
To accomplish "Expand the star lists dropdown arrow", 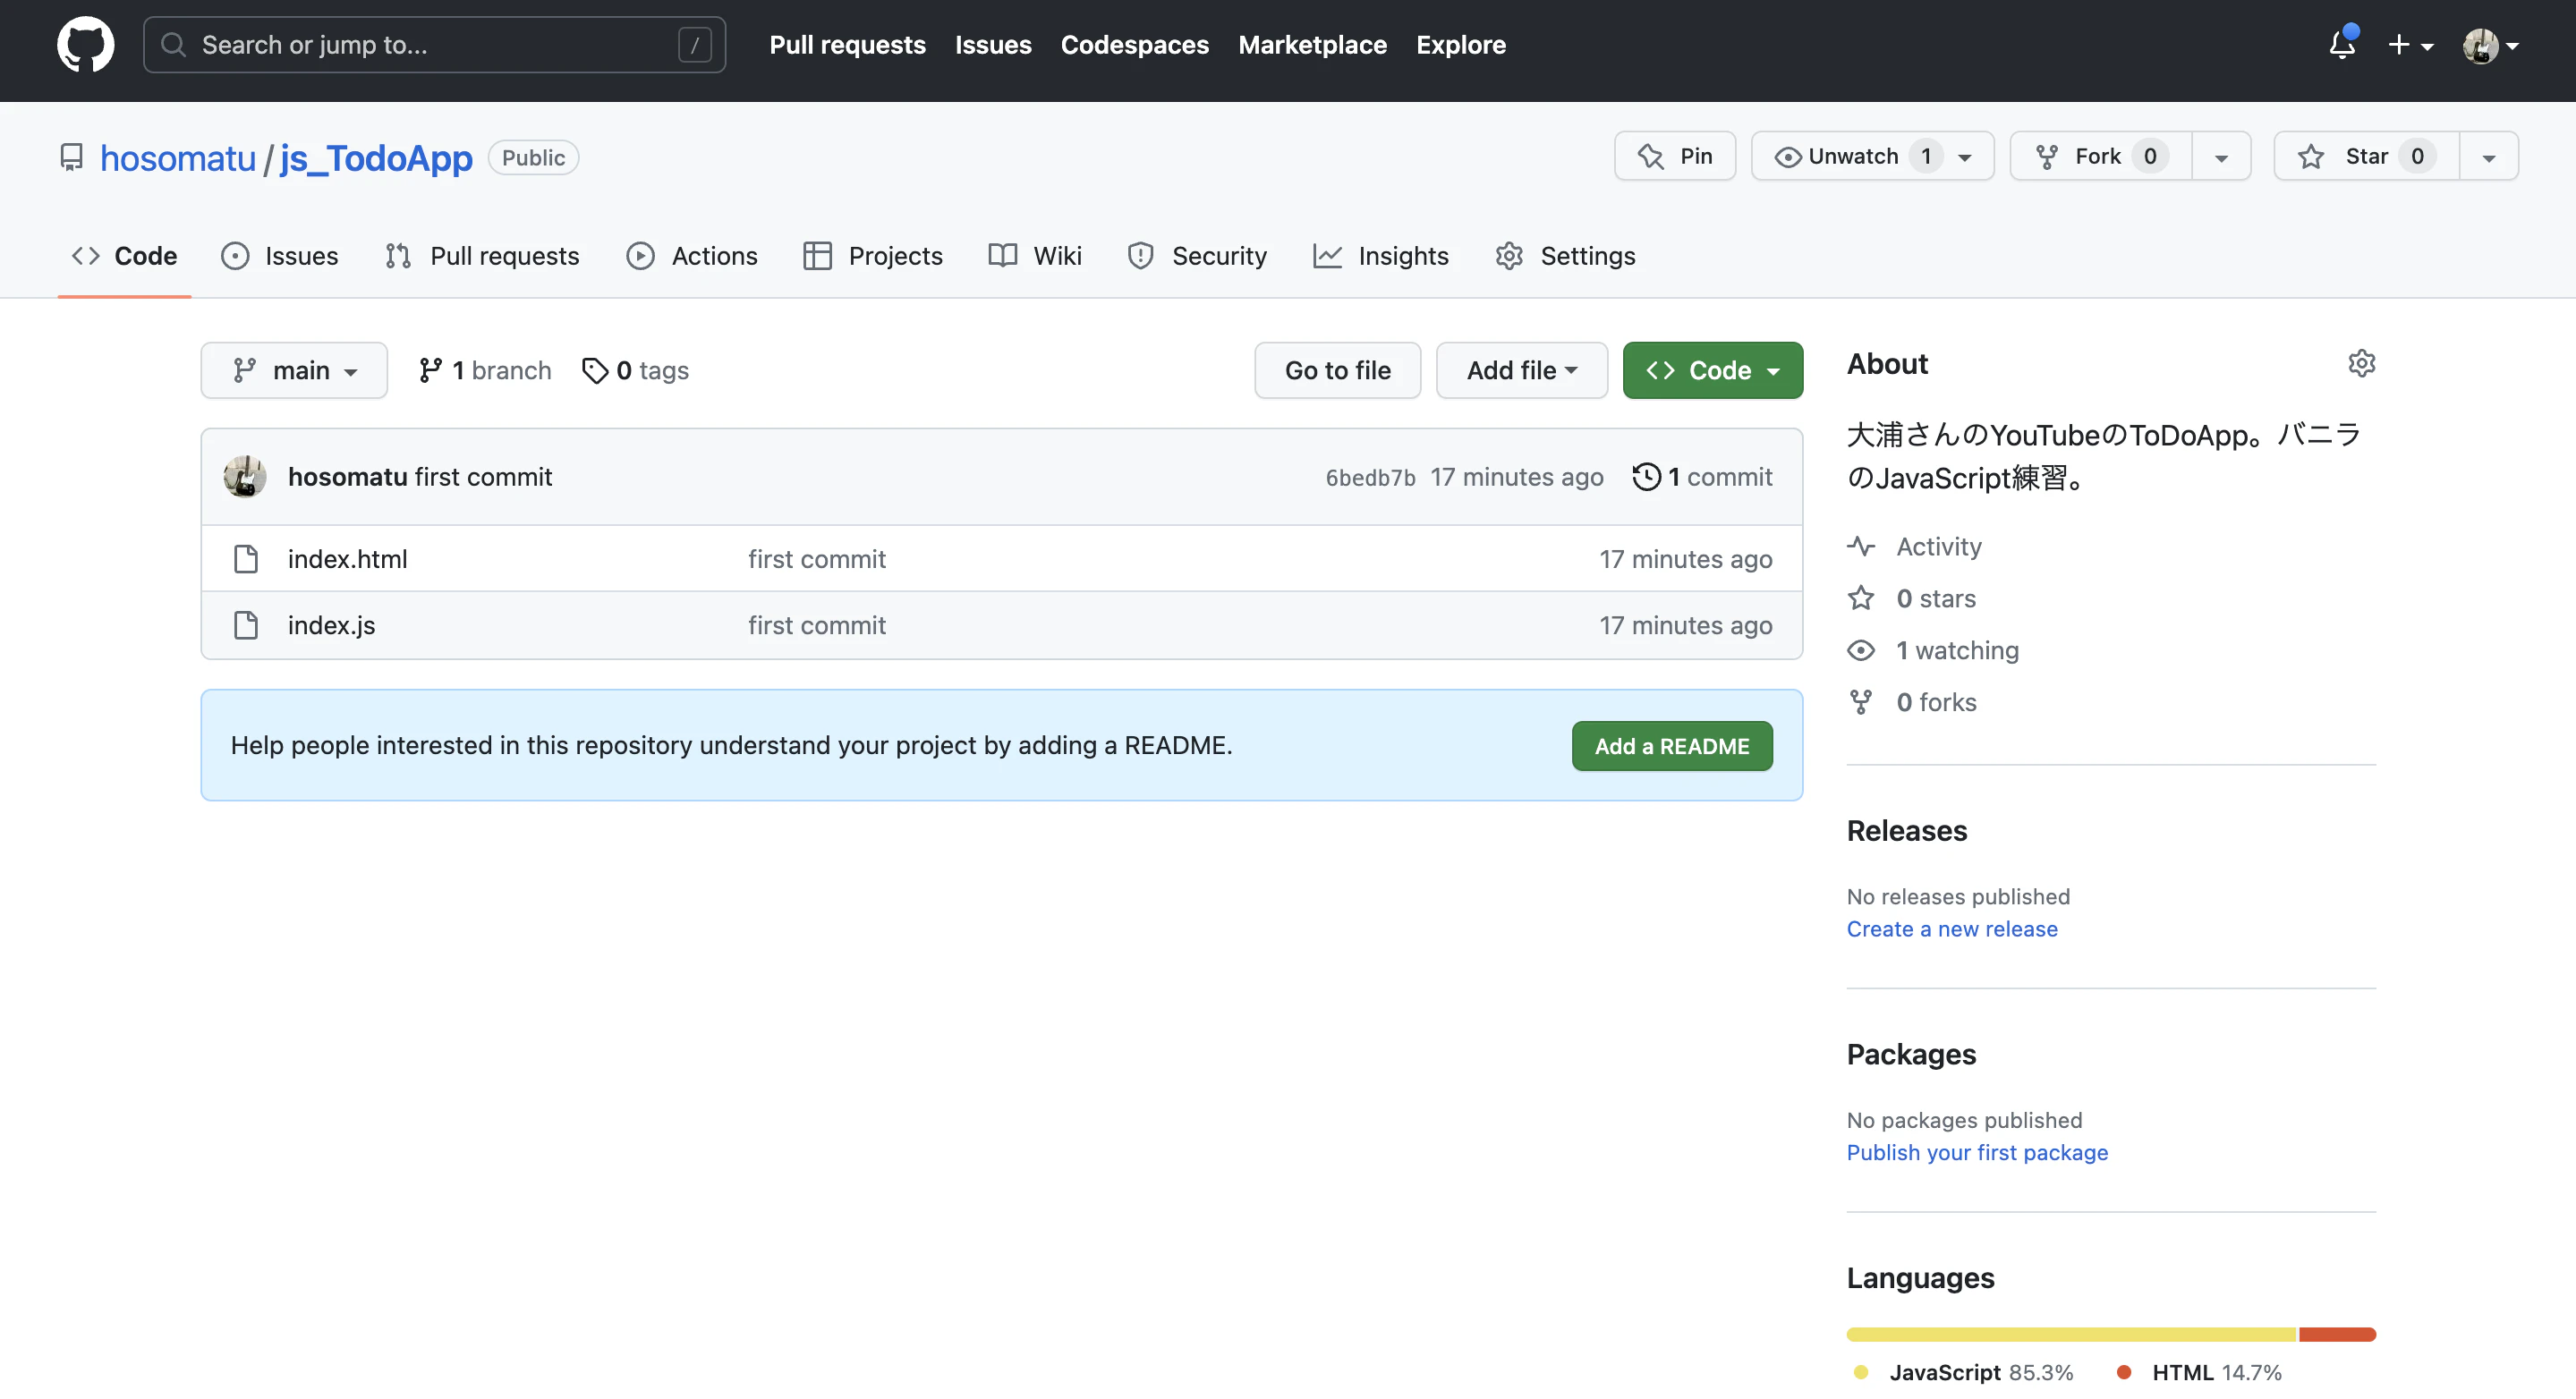I will coord(2489,157).
